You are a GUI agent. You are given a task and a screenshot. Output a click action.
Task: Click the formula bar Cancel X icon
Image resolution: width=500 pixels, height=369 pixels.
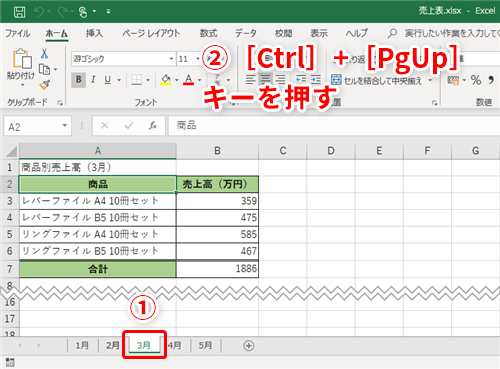coord(105,126)
